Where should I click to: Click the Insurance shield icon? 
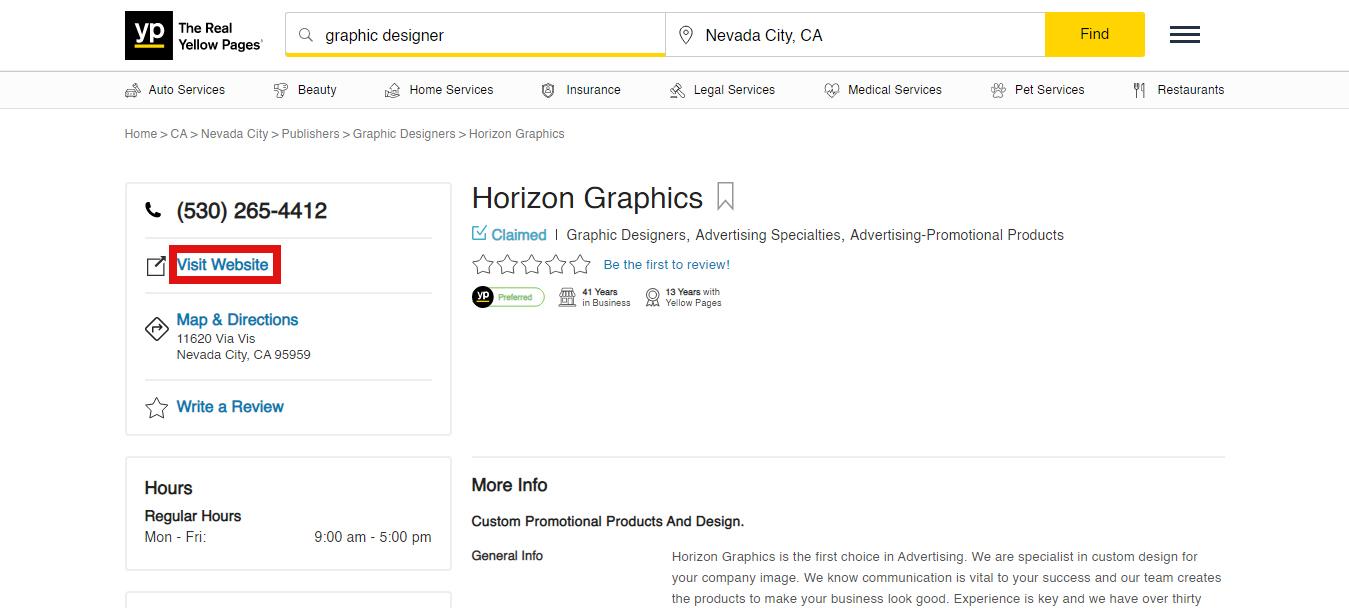click(x=548, y=90)
